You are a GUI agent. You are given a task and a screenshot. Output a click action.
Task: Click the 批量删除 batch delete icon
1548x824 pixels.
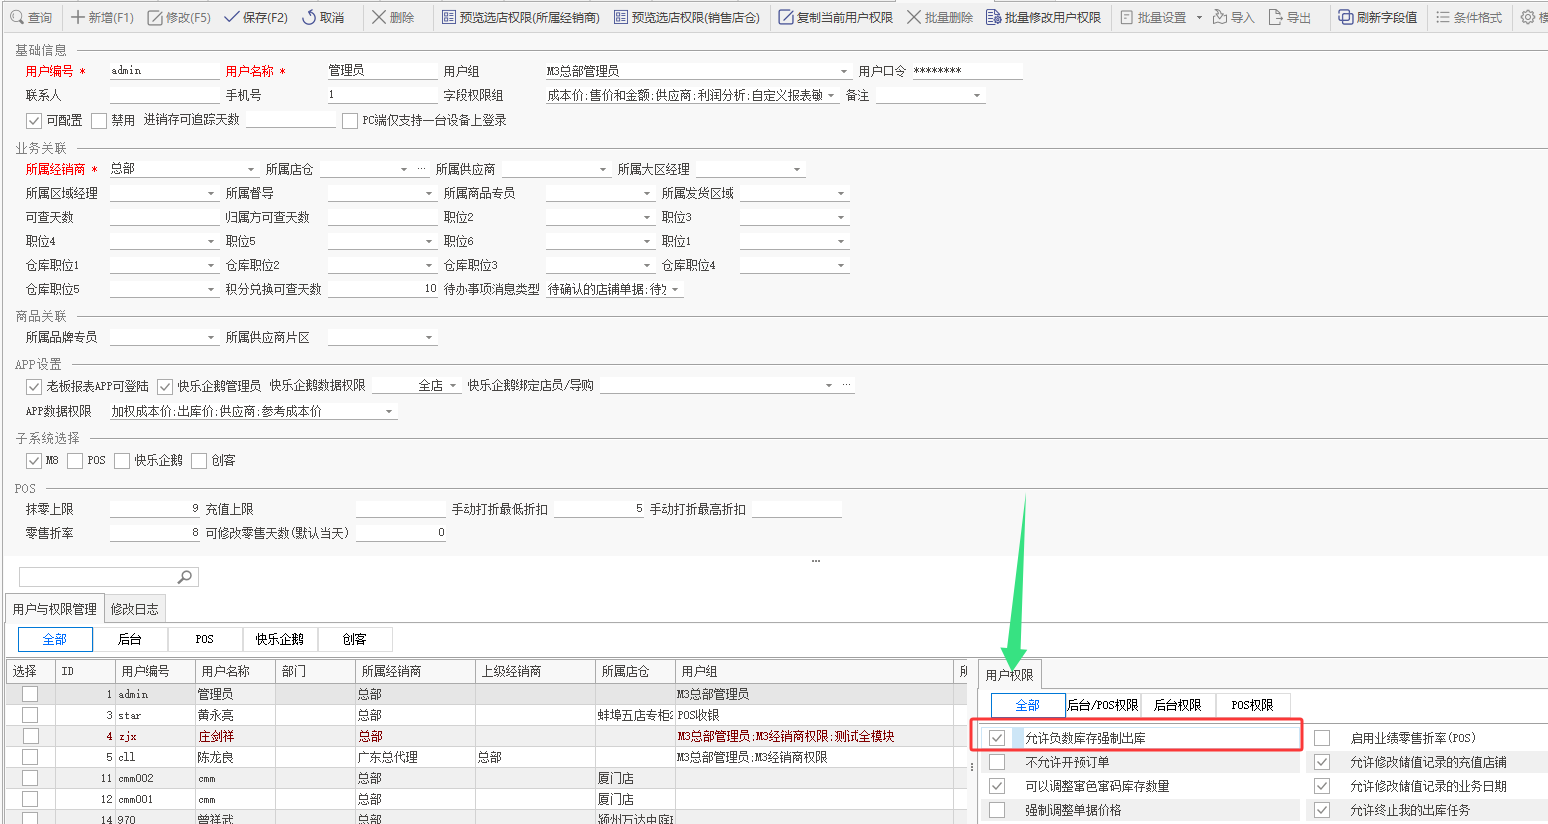point(914,17)
